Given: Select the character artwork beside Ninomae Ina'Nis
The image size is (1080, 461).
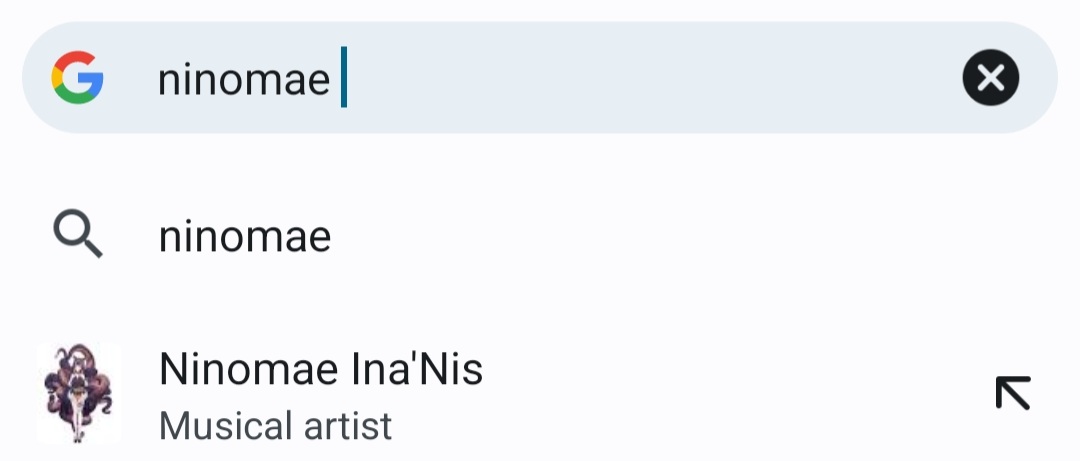Looking at the screenshot, I should tap(78, 394).
